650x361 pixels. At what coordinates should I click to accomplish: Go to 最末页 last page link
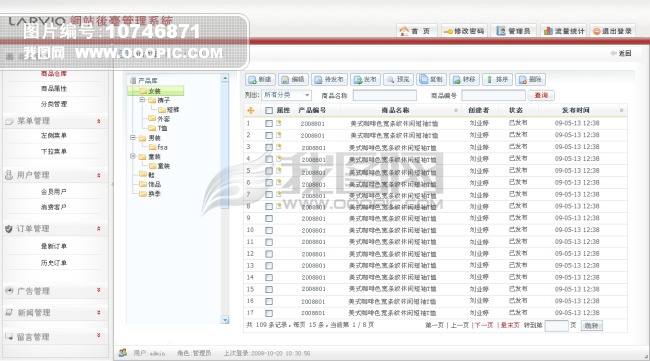click(x=510, y=325)
